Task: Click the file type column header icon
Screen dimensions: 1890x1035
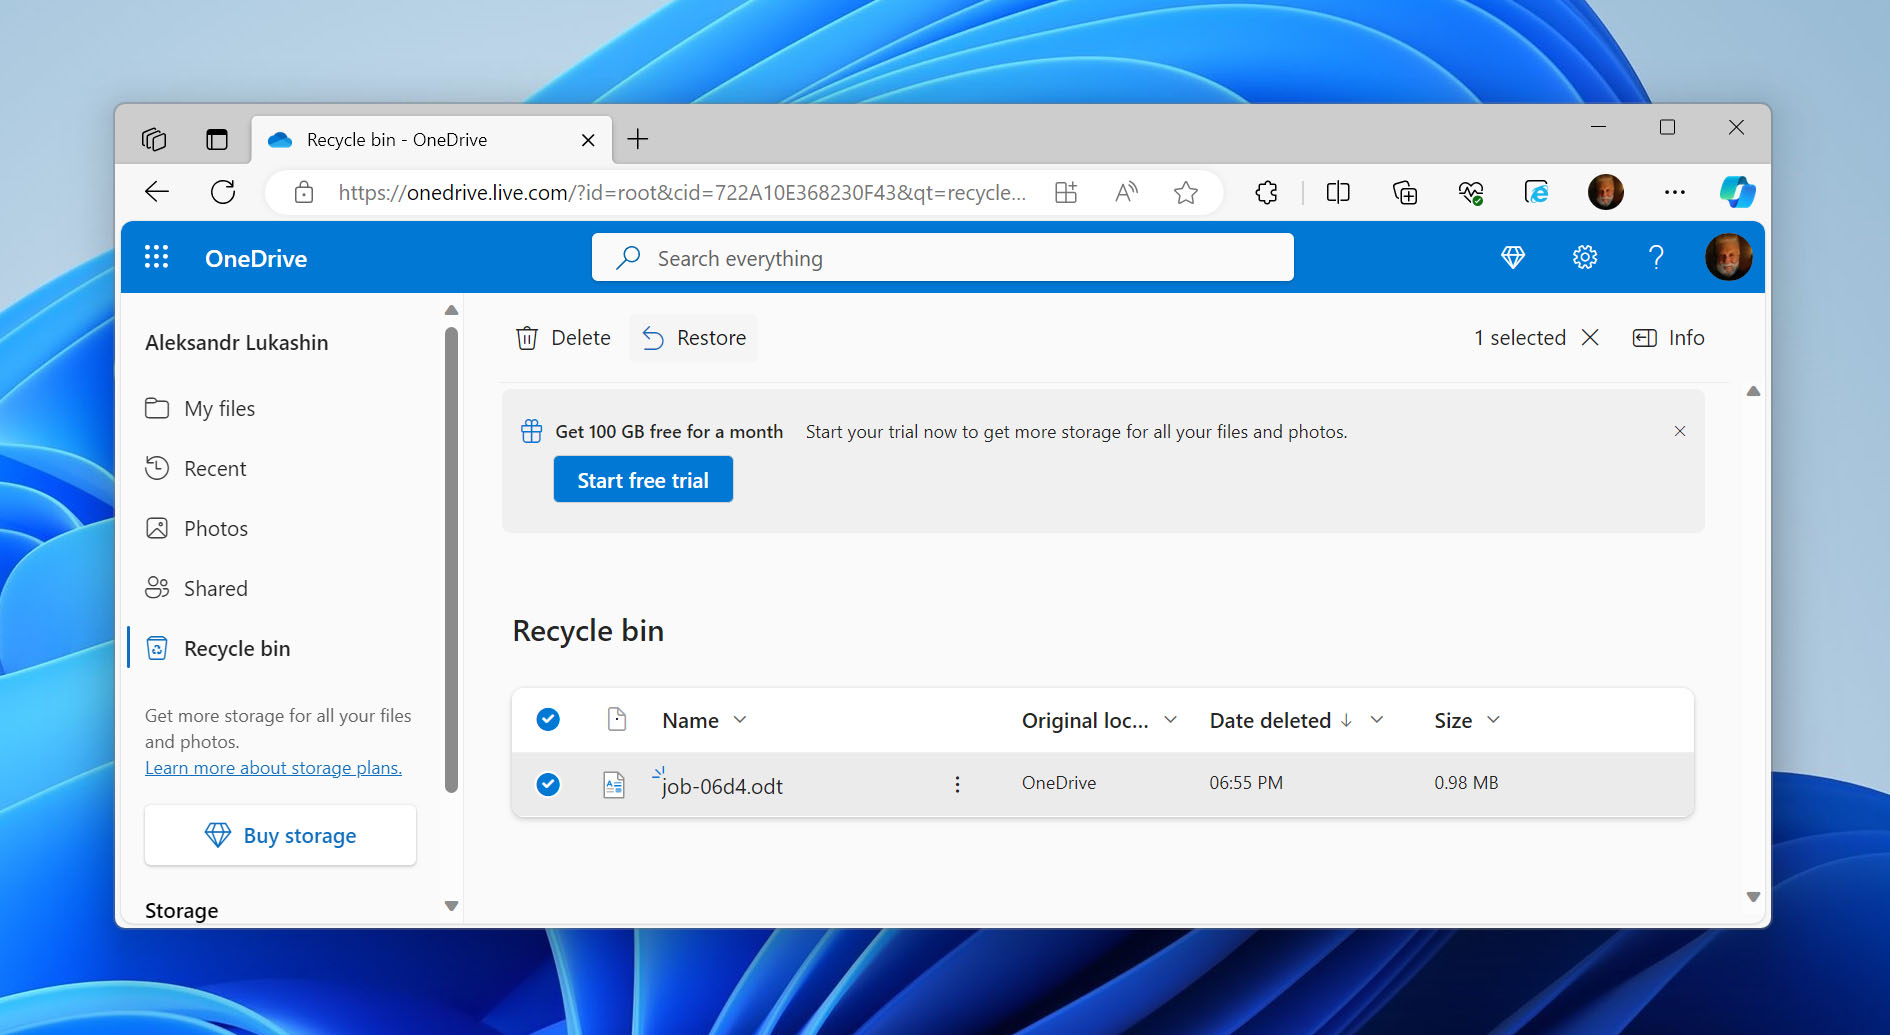Action: (617, 719)
